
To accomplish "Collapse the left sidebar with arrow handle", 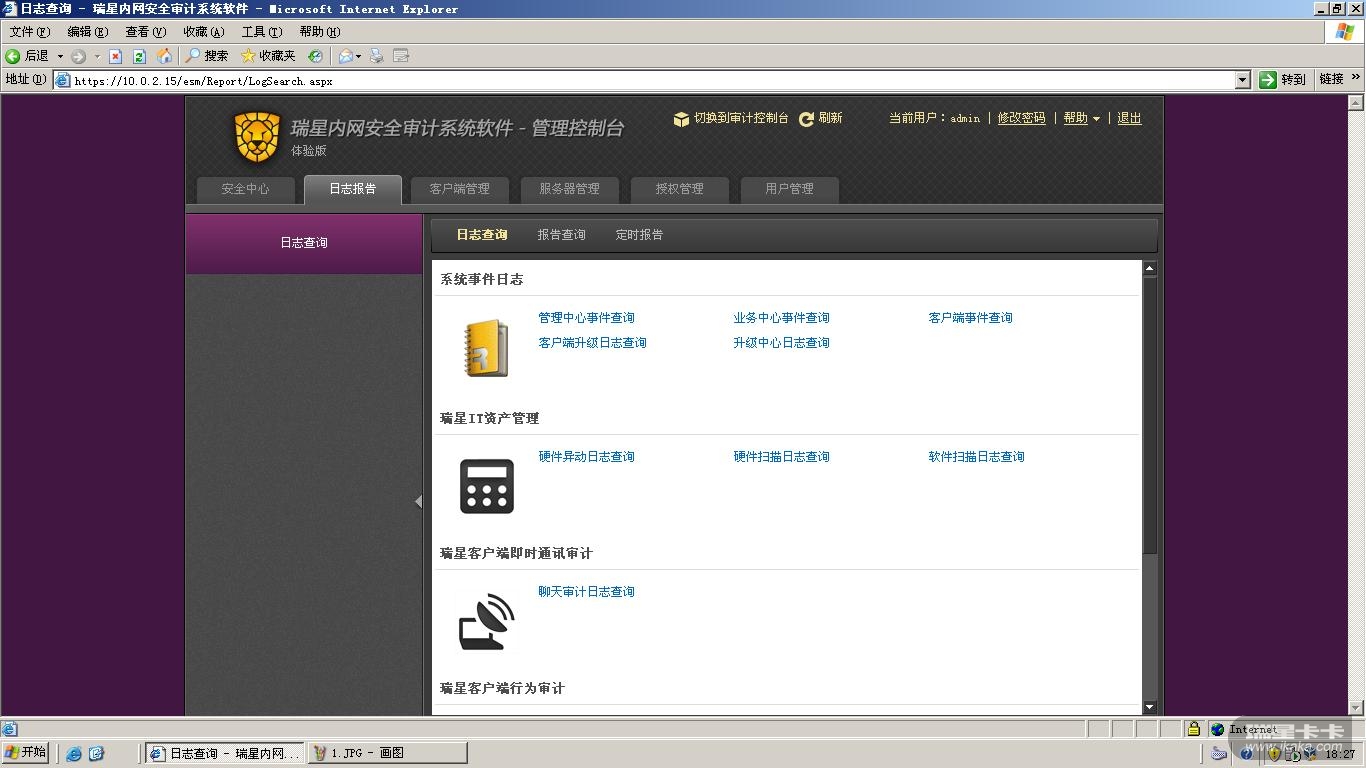I will click(x=418, y=502).
